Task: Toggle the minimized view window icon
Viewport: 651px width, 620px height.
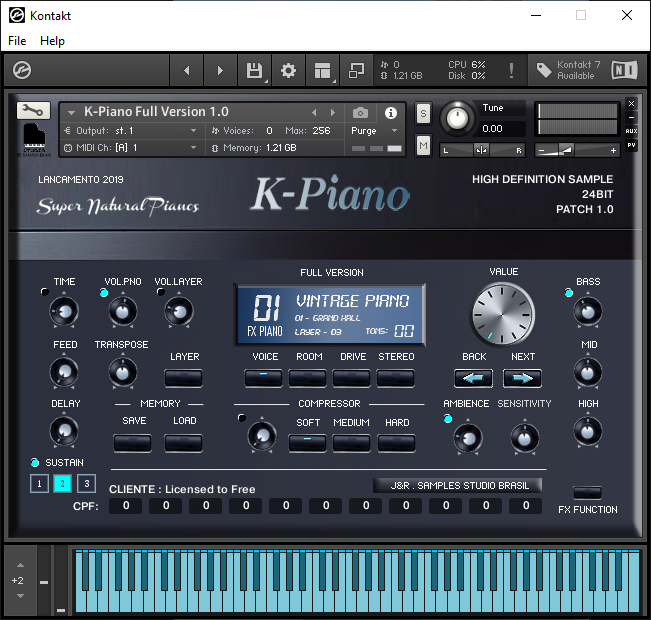Action: (356, 71)
